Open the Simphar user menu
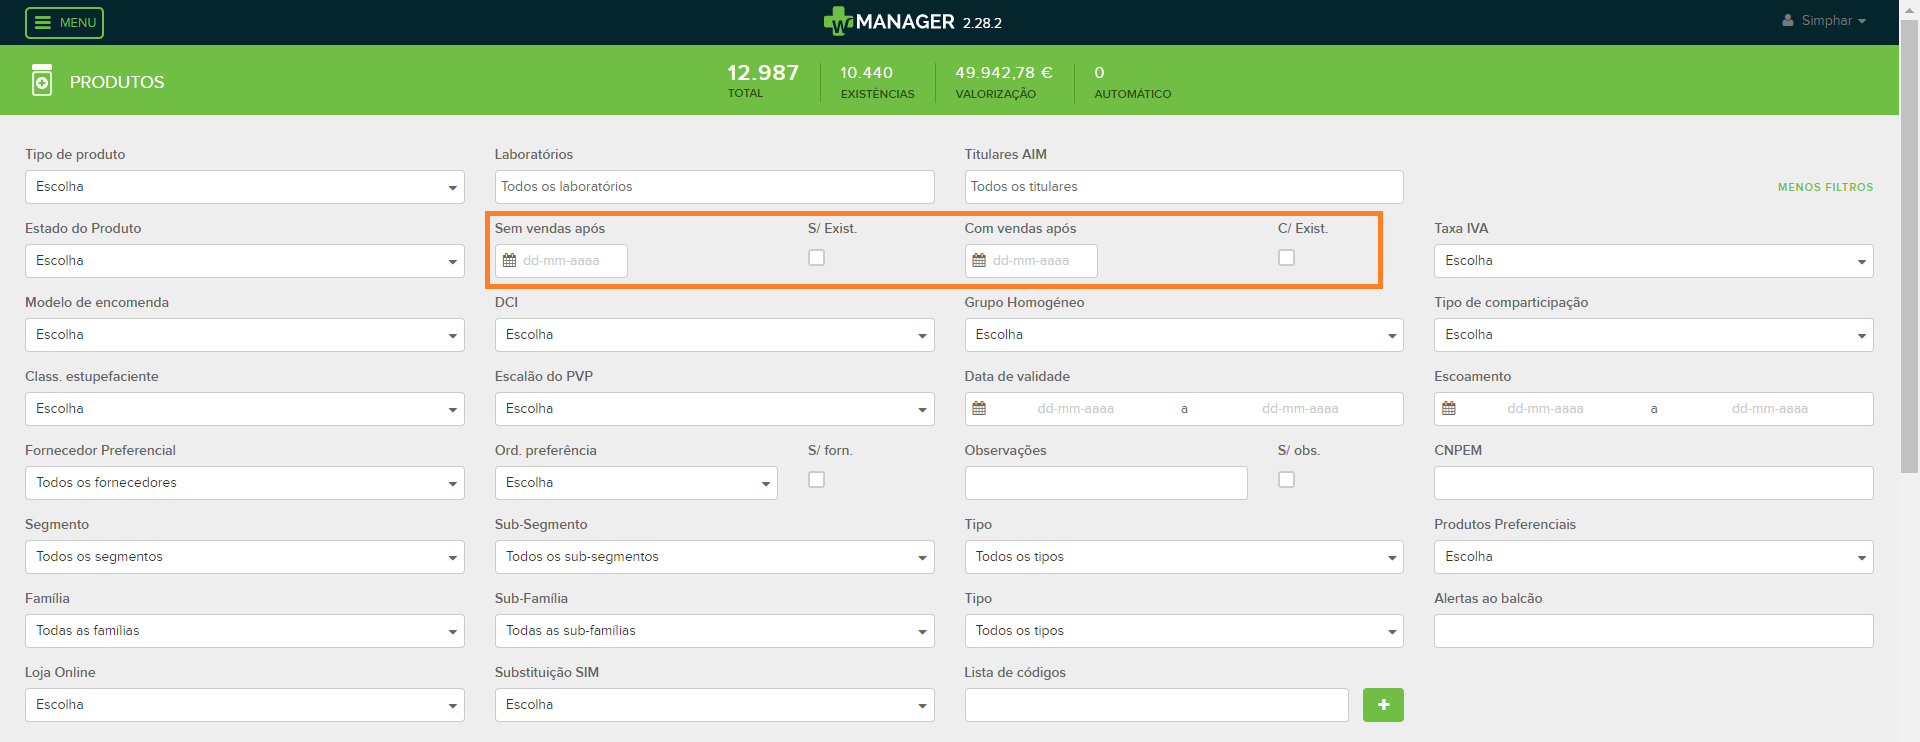The height and width of the screenshot is (742, 1920). pyautogui.click(x=1832, y=21)
